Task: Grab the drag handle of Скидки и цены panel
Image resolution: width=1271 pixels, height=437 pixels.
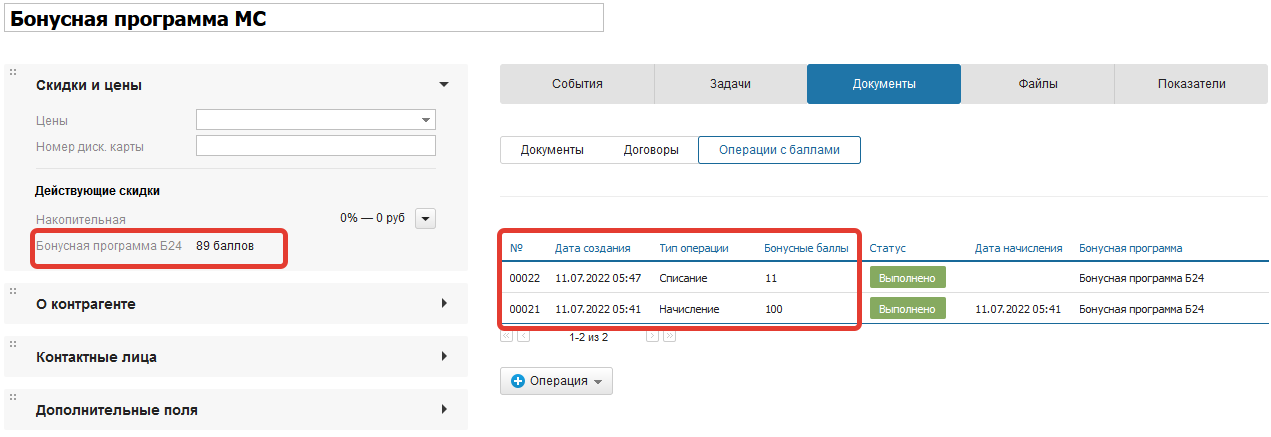Action: coord(13,72)
